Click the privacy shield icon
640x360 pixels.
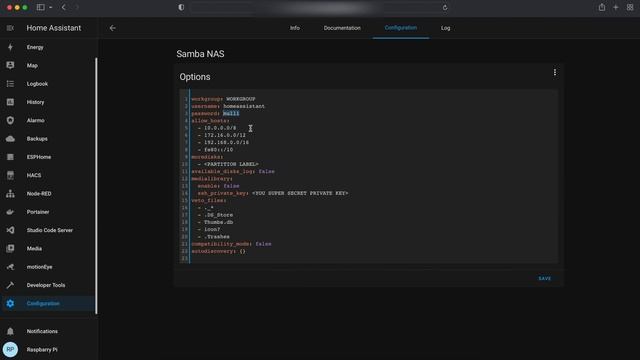tap(181, 7)
